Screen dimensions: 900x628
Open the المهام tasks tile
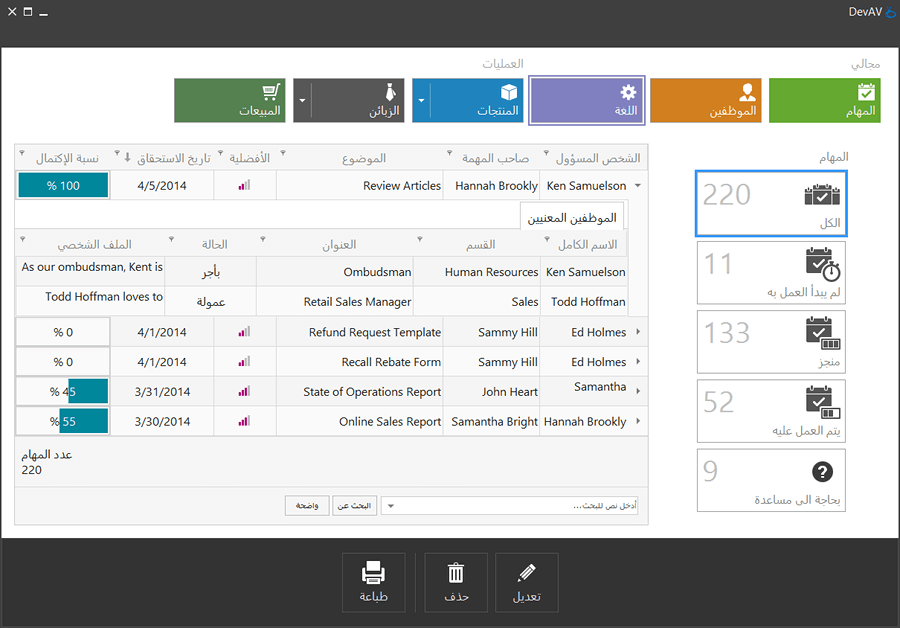(x=825, y=101)
